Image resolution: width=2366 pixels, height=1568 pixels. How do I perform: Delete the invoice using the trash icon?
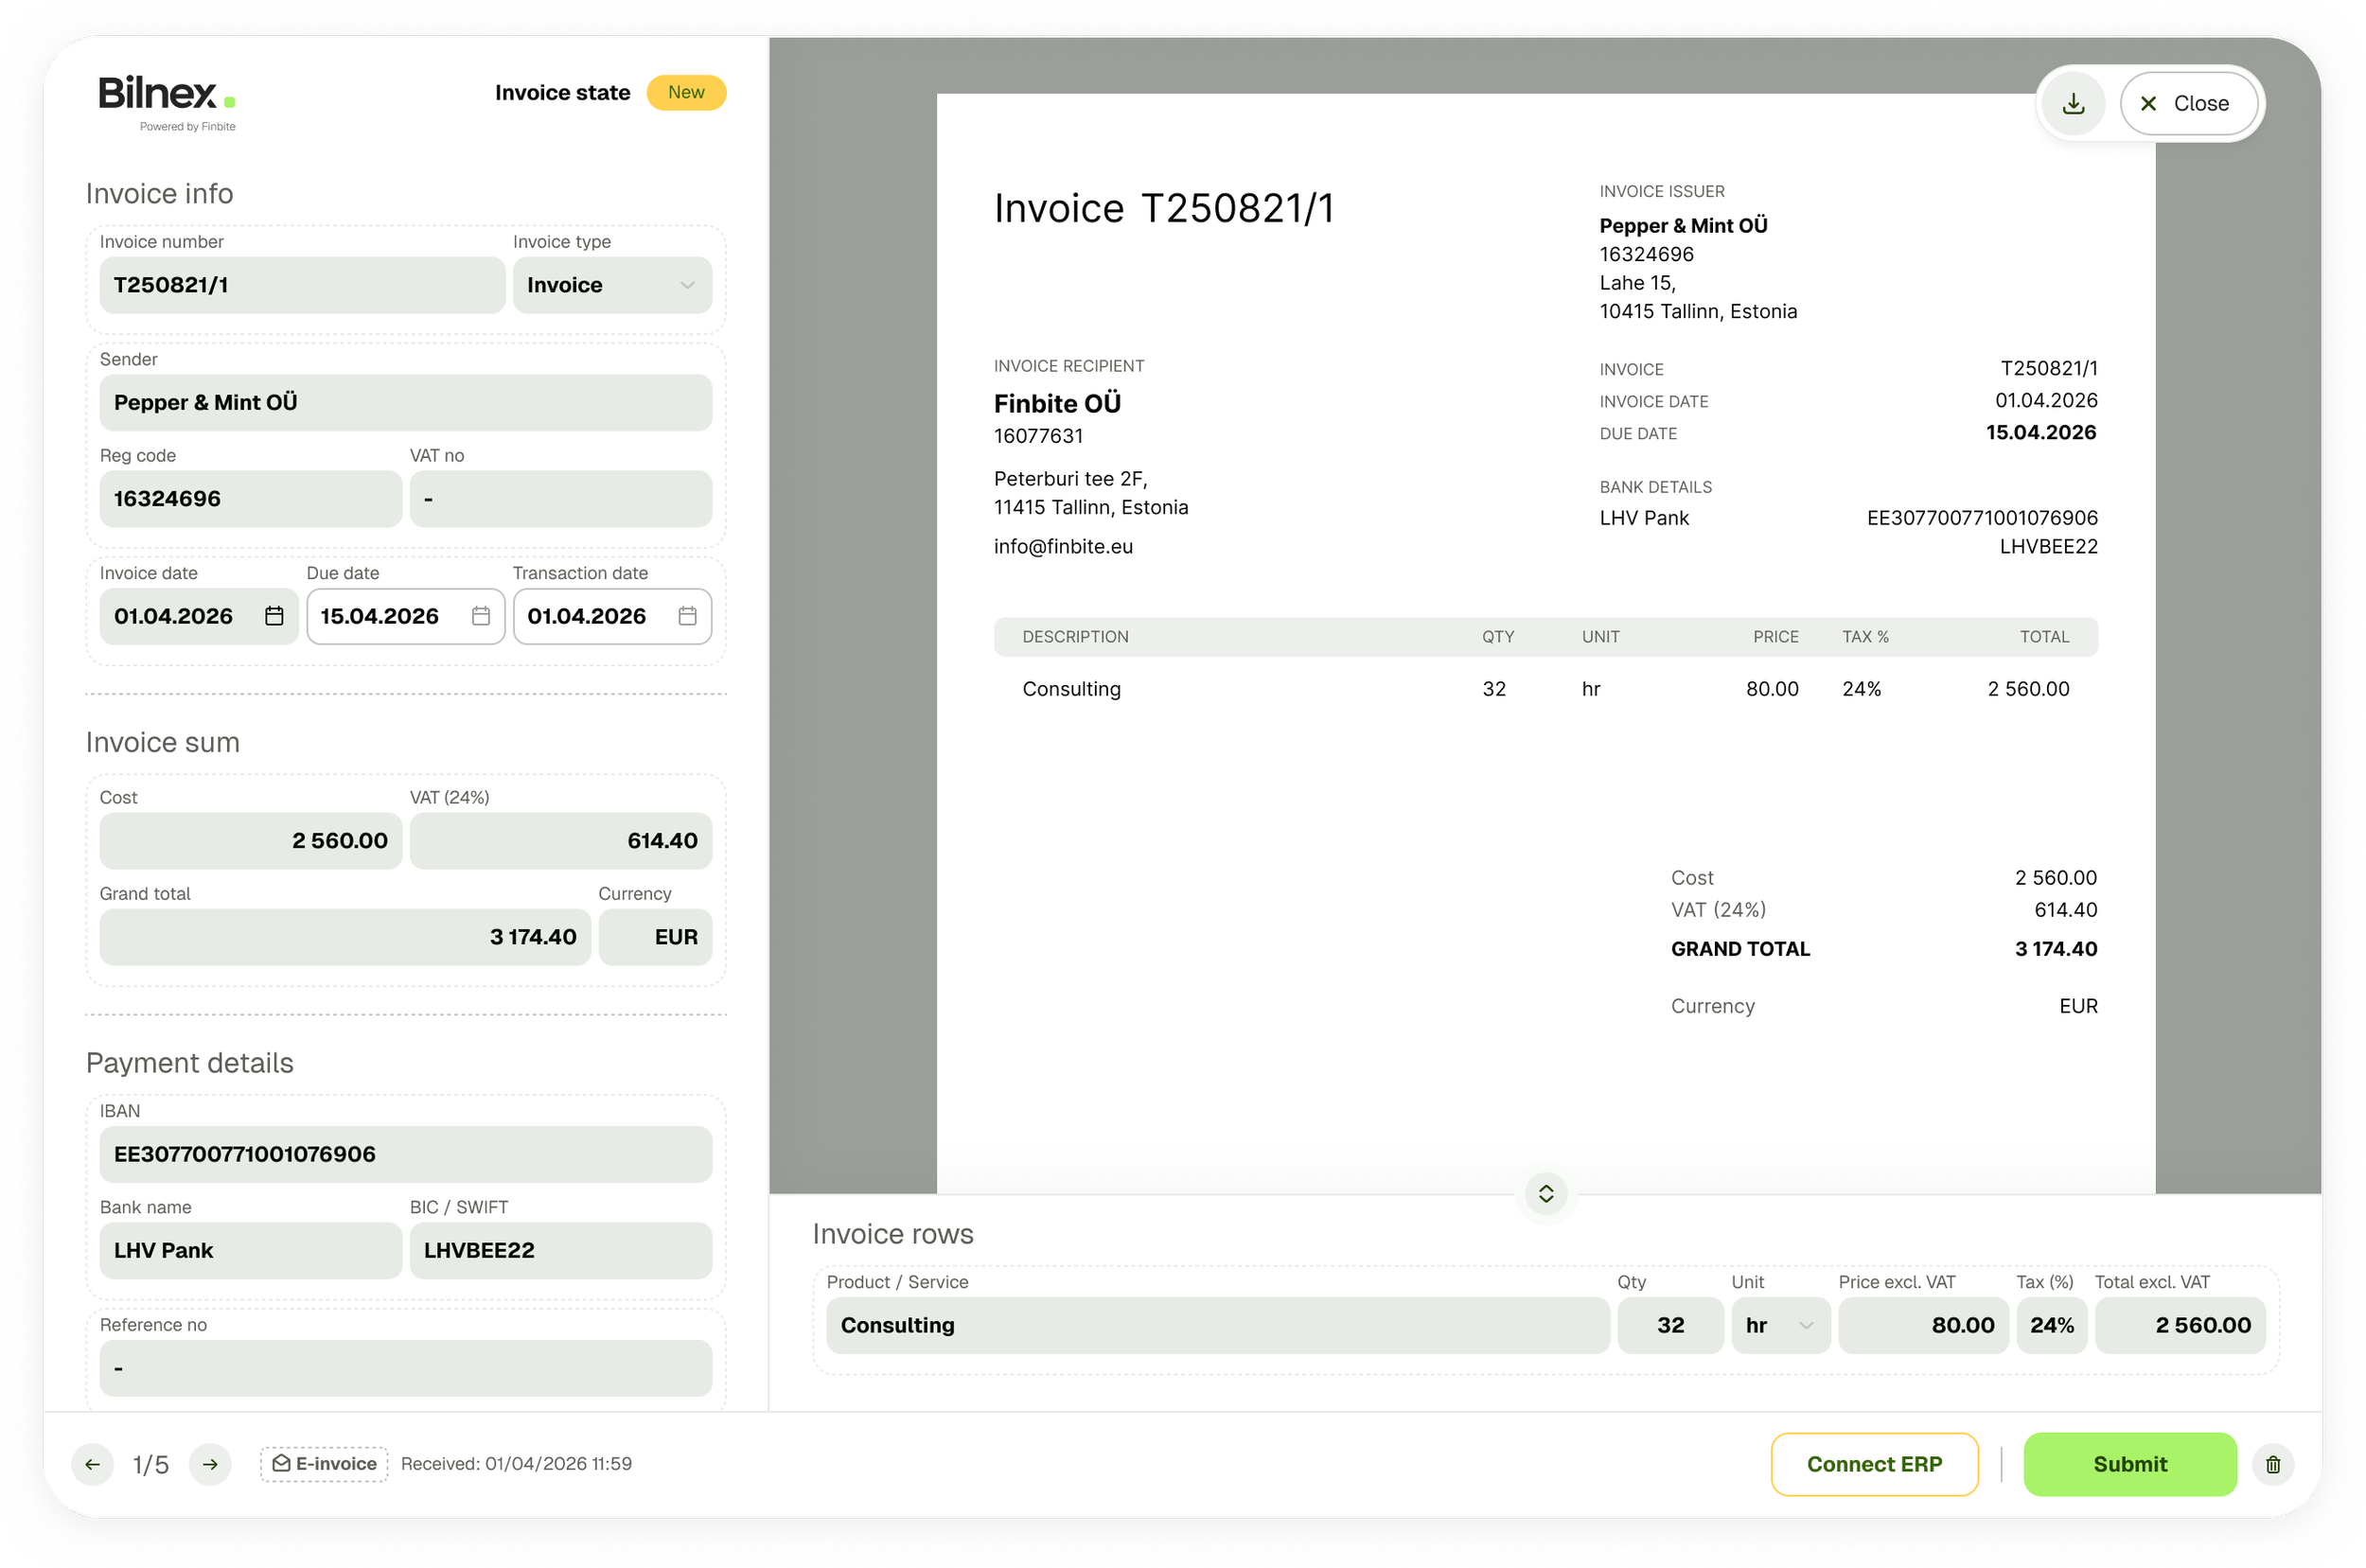(x=2272, y=1464)
